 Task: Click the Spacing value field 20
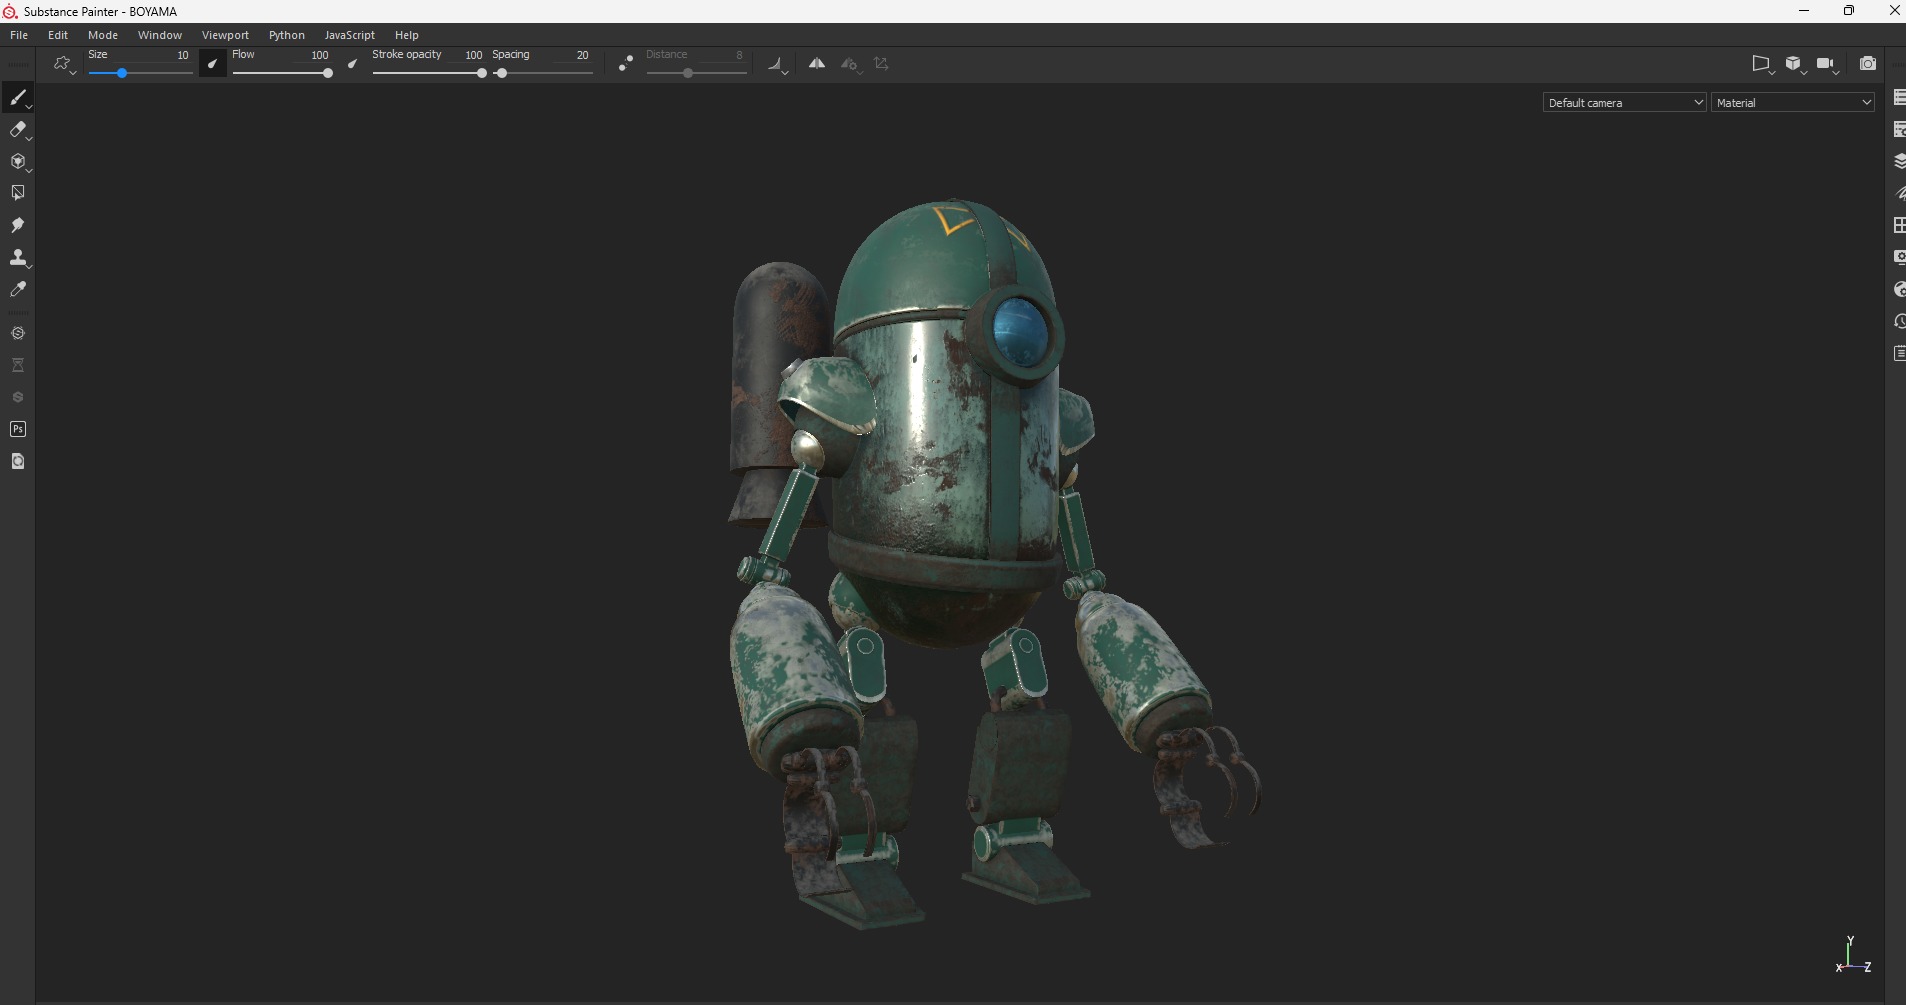coord(582,55)
